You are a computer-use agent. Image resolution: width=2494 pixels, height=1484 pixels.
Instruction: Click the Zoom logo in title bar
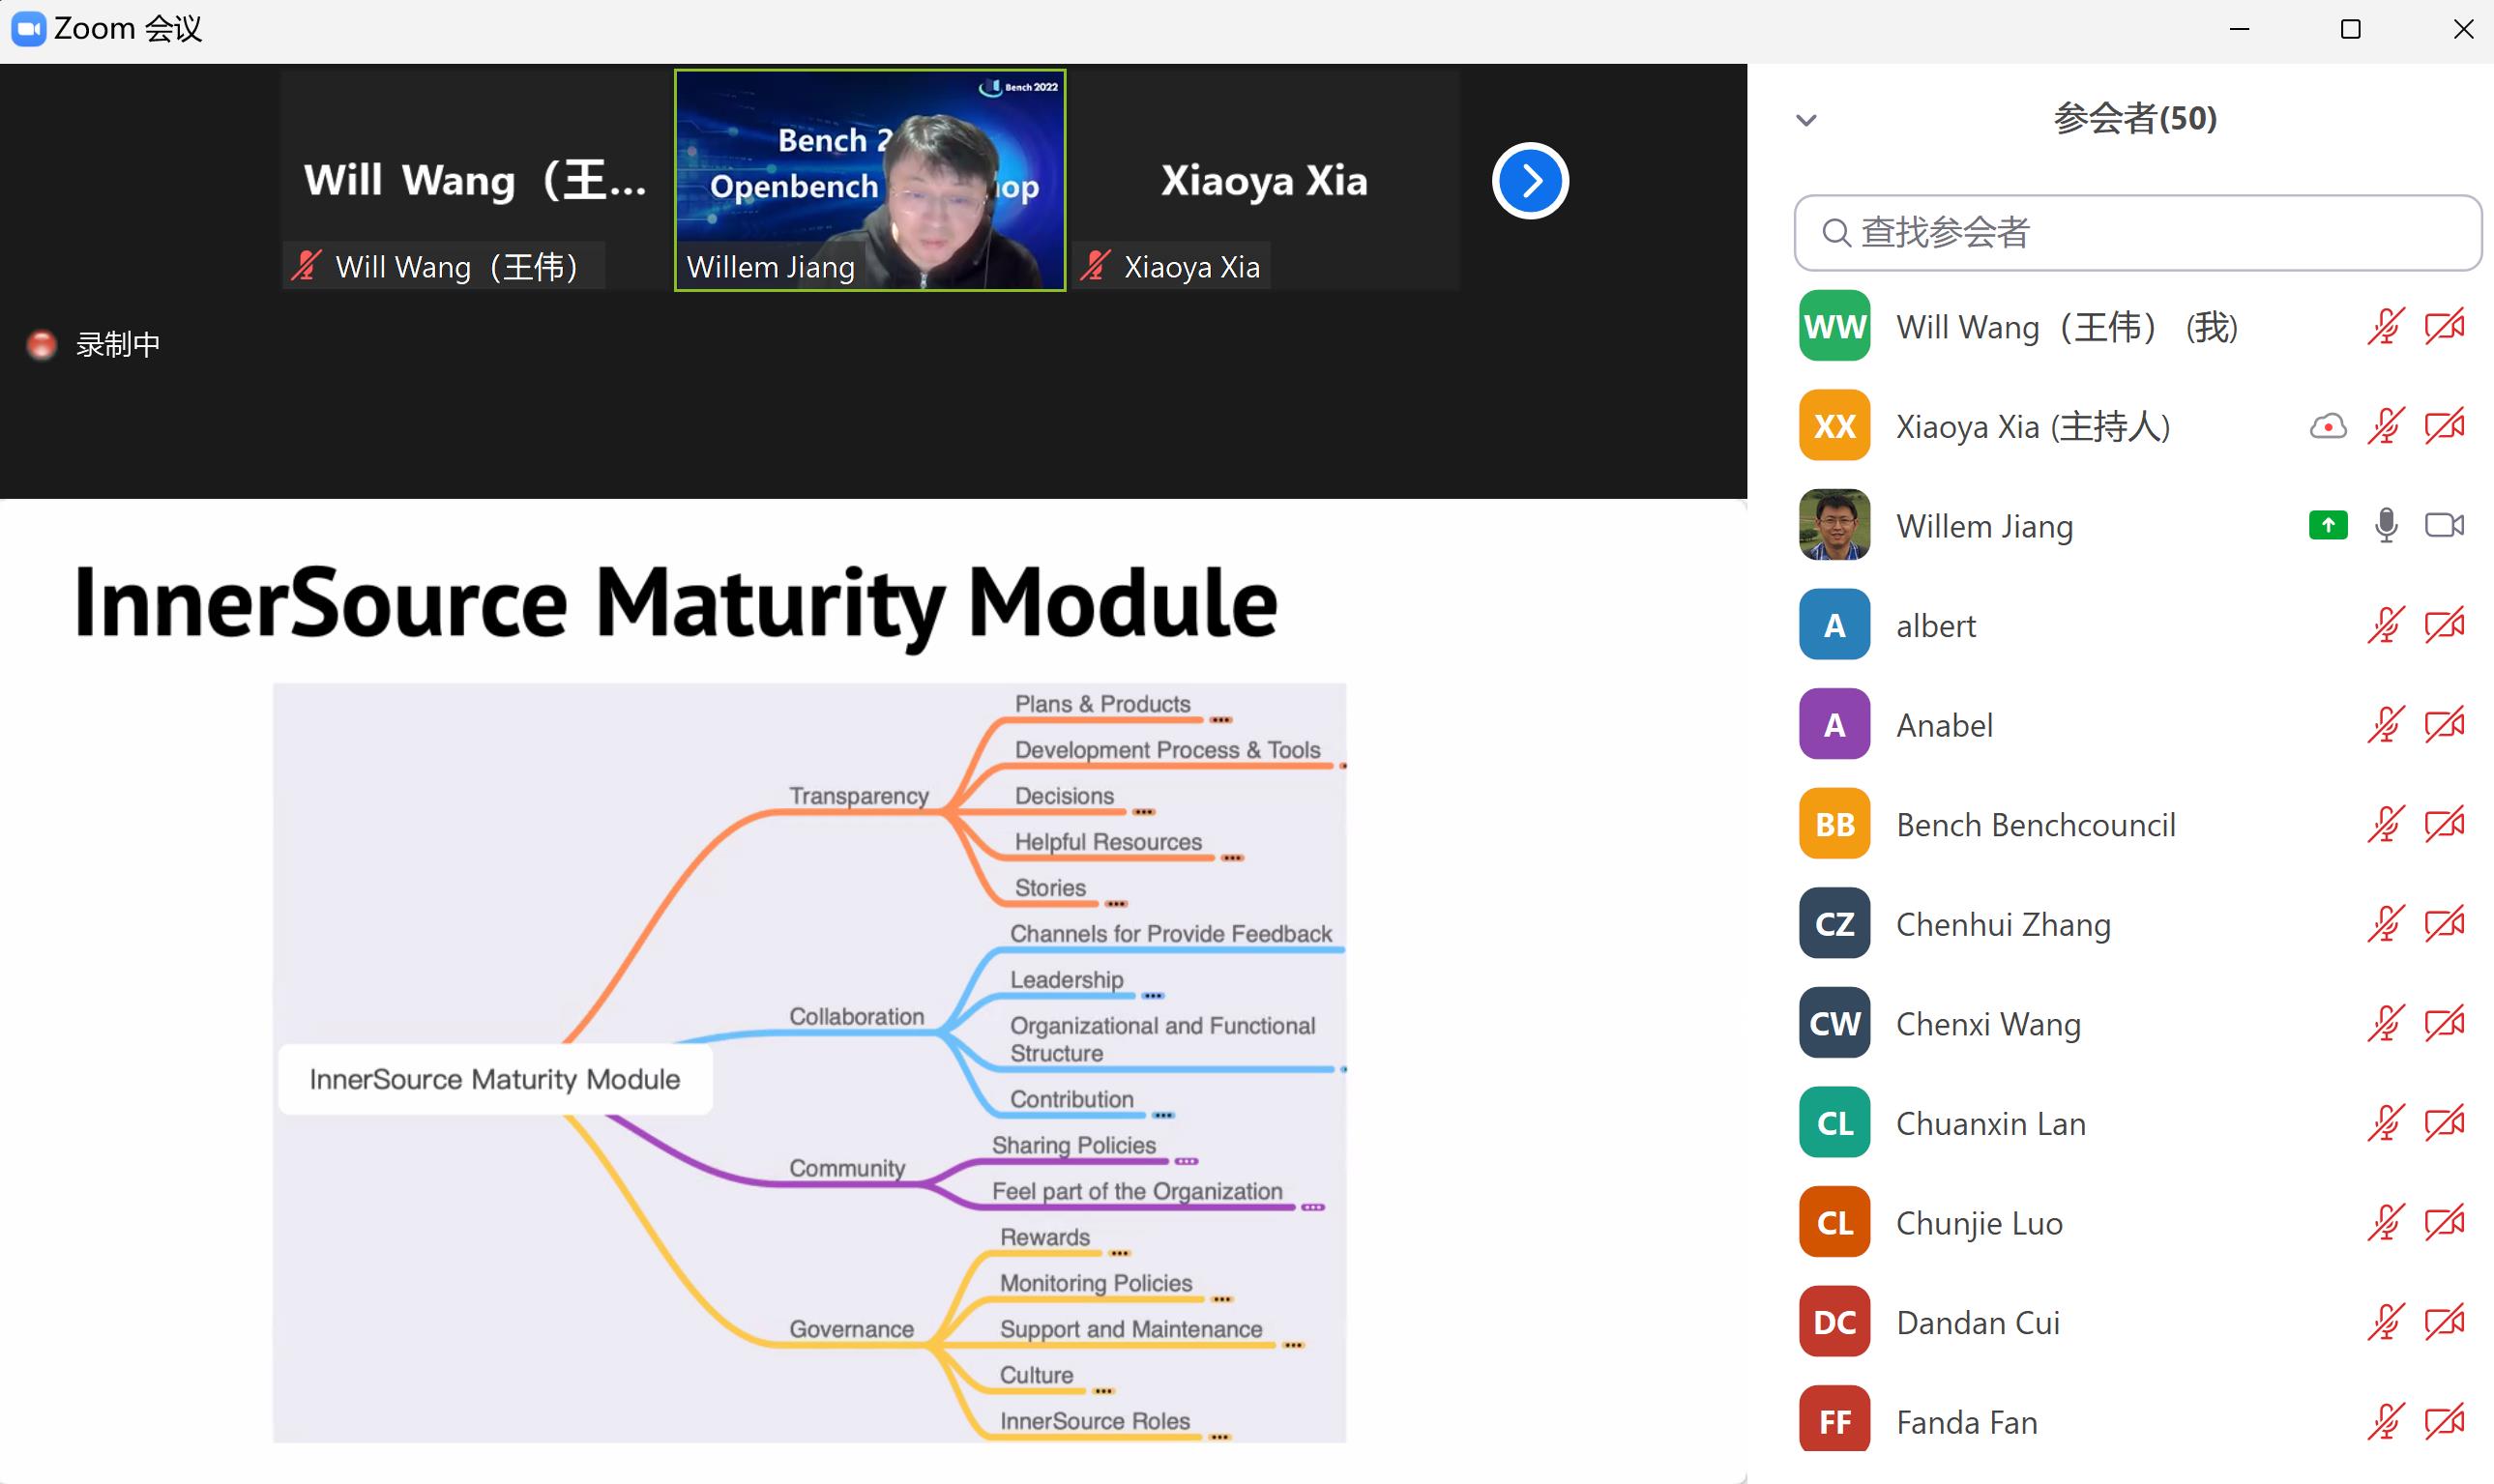(x=28, y=29)
